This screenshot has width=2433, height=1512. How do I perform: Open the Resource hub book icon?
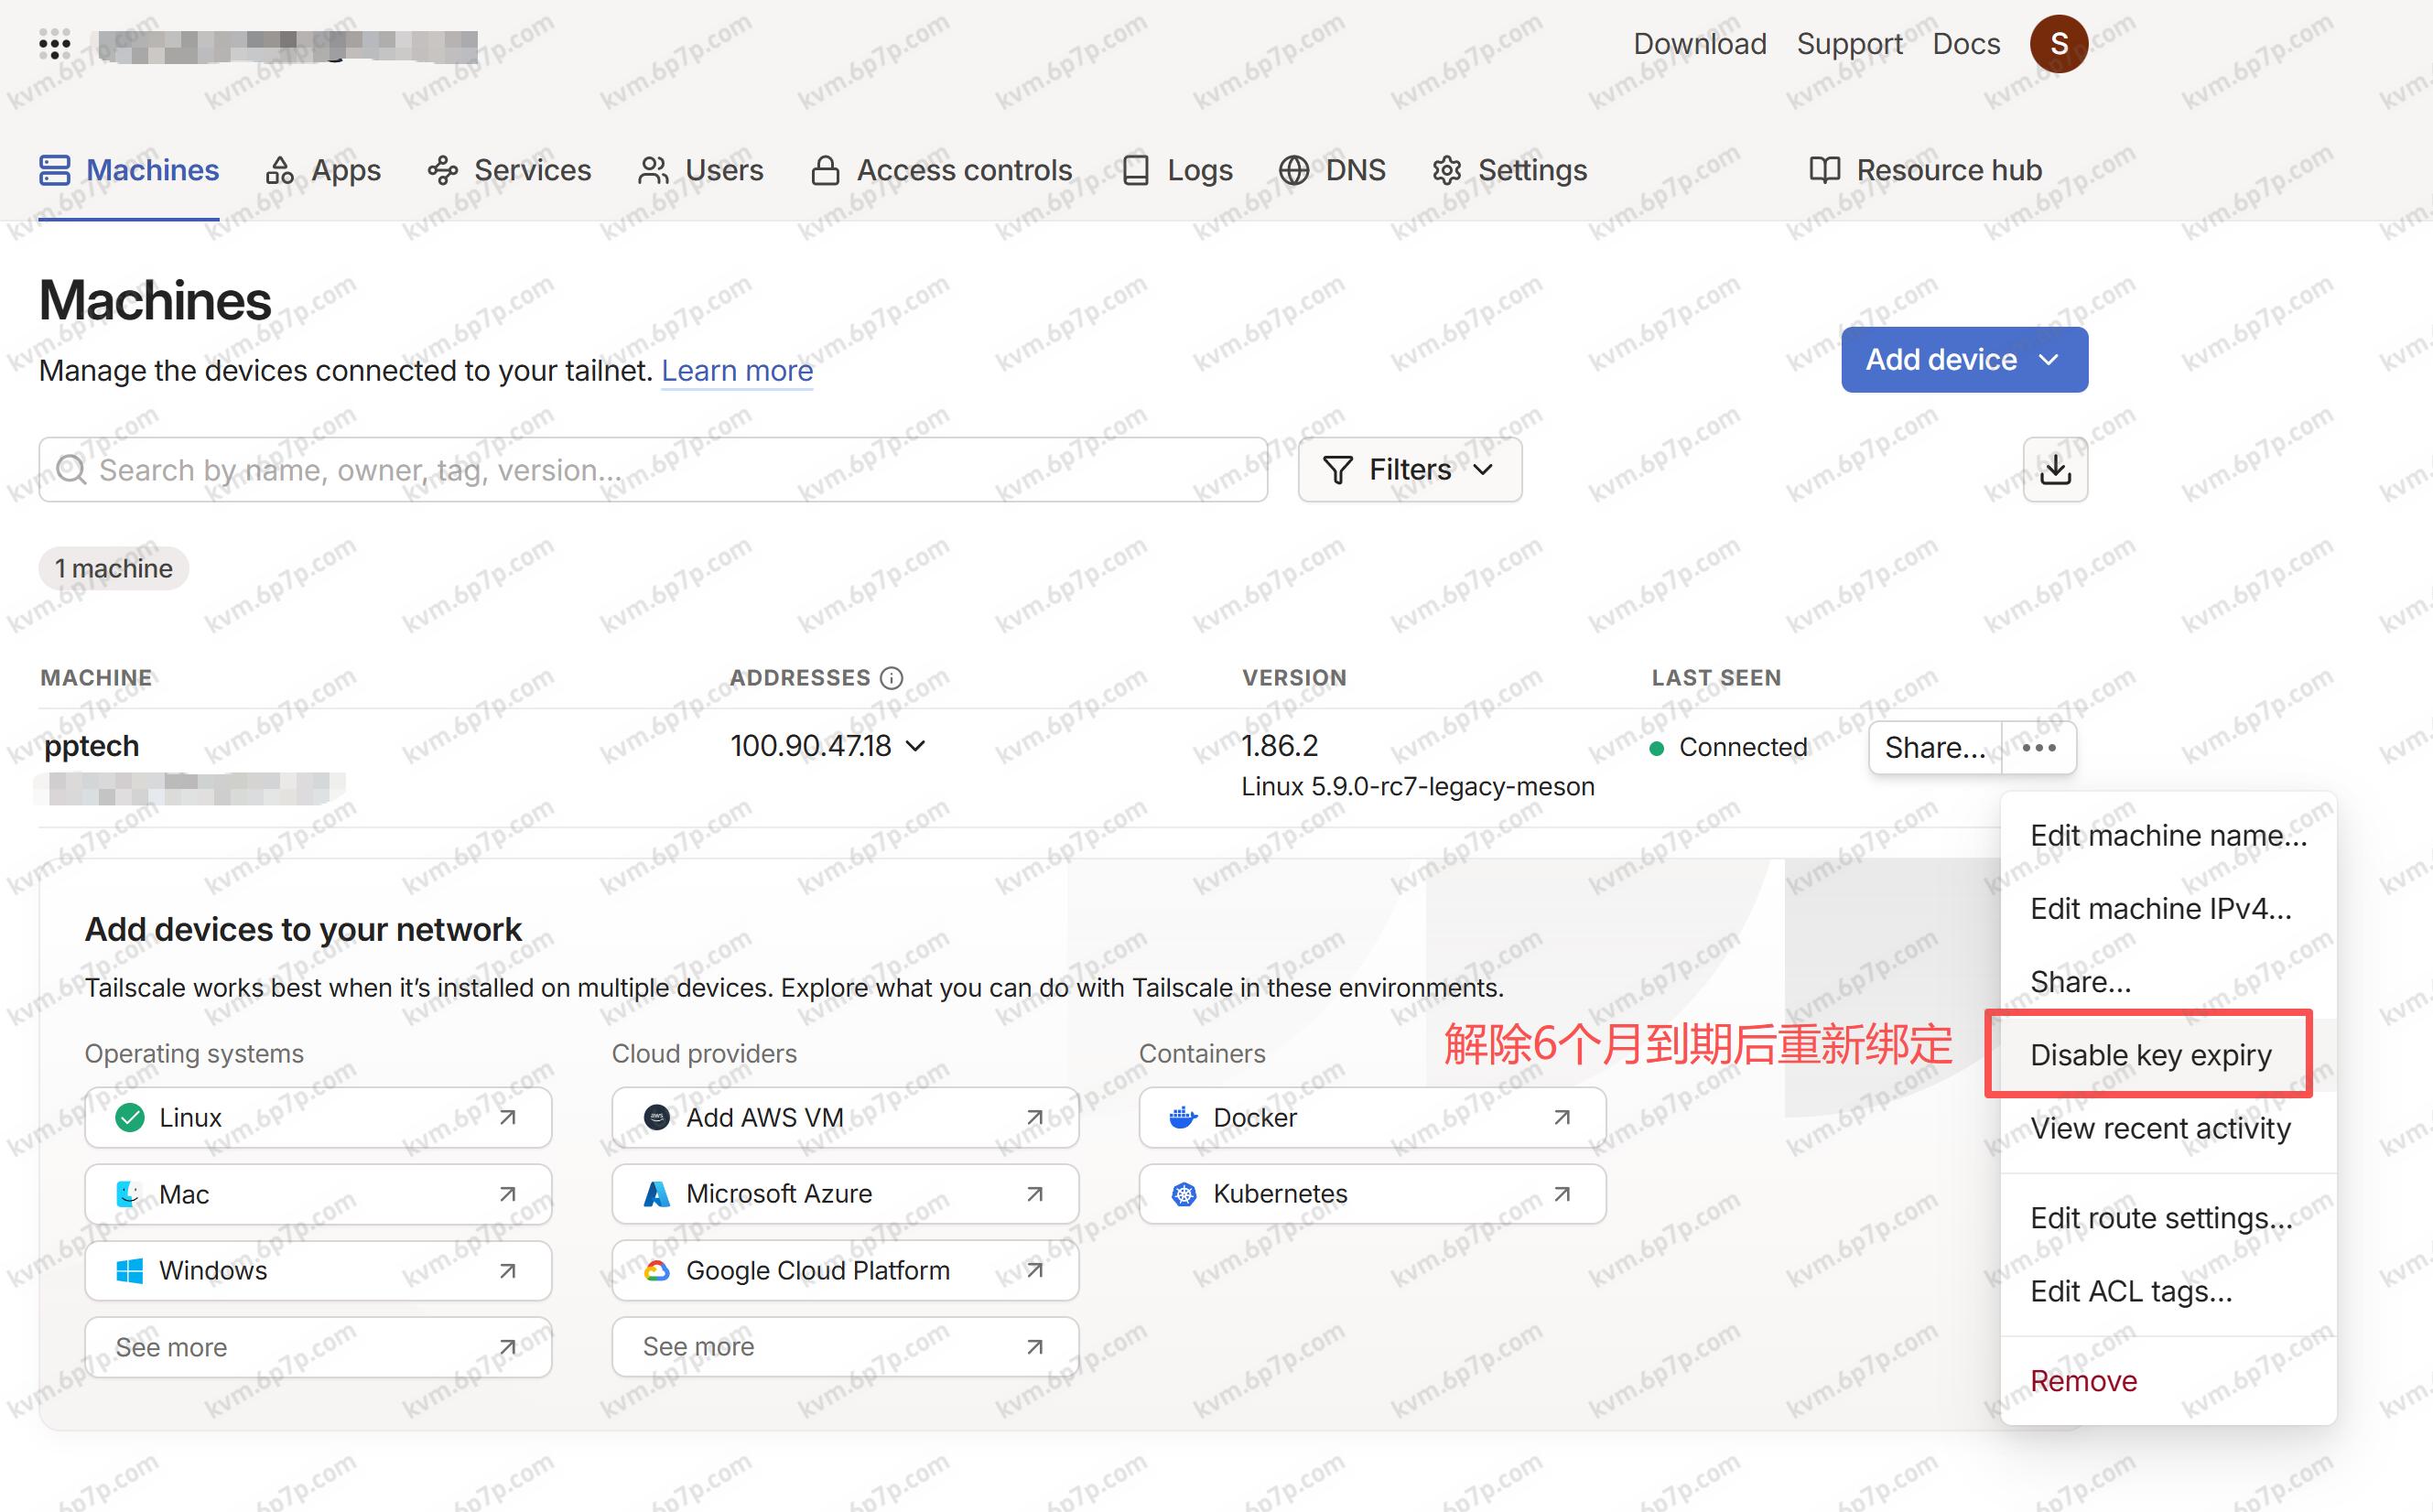[1824, 170]
